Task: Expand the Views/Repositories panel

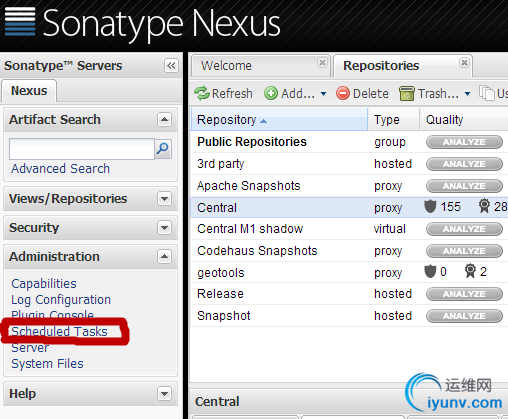Action: (164, 199)
